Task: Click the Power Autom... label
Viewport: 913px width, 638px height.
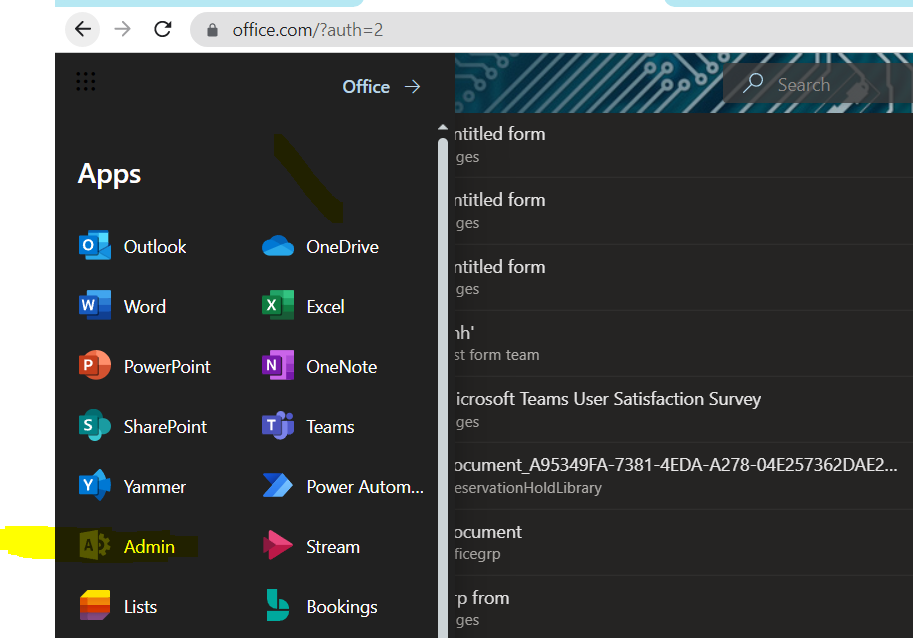Action: (x=365, y=487)
